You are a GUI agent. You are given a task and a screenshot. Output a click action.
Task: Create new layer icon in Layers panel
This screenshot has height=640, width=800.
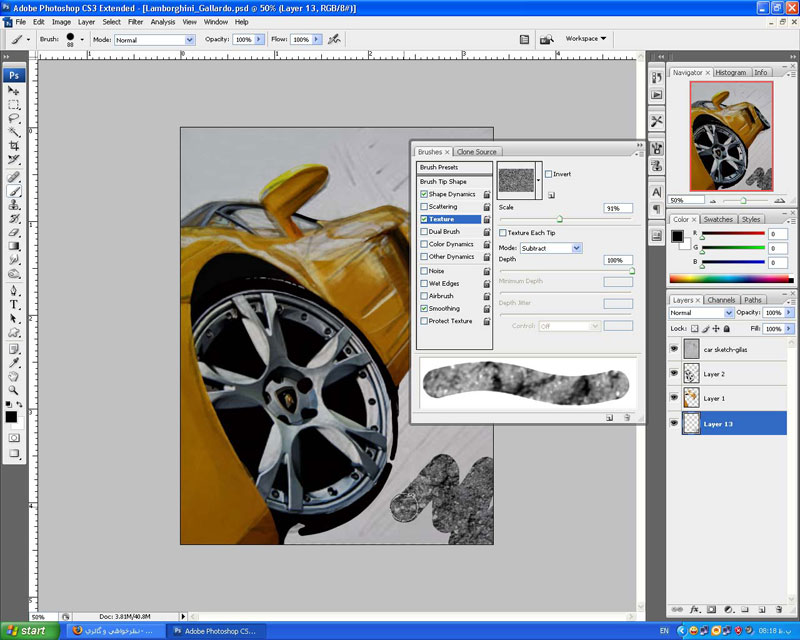tap(762, 609)
